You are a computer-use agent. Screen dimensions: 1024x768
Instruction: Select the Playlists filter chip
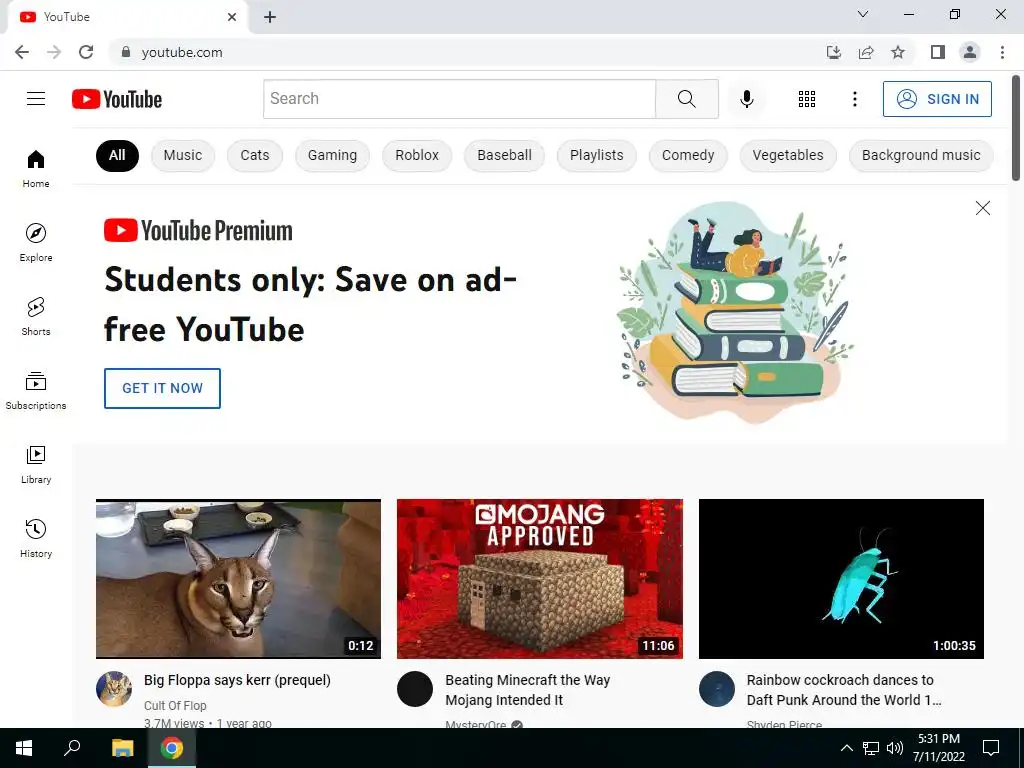(x=596, y=155)
